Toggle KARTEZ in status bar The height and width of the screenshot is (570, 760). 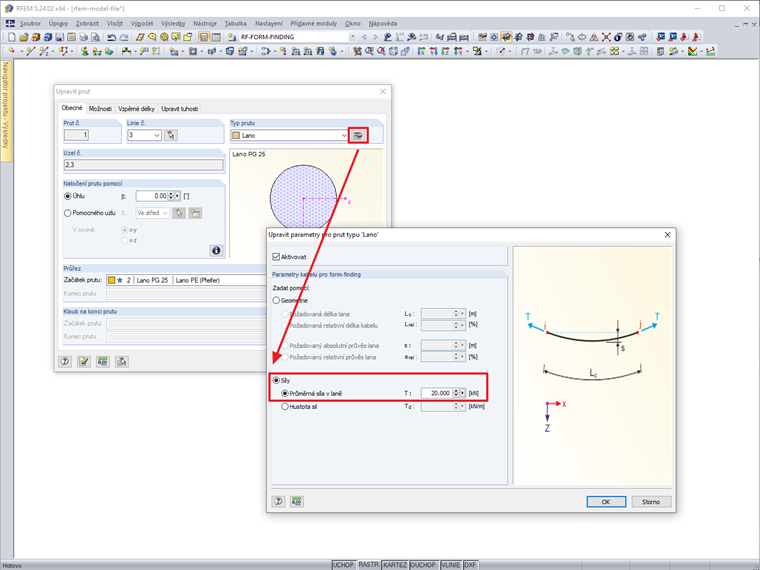coord(395,565)
